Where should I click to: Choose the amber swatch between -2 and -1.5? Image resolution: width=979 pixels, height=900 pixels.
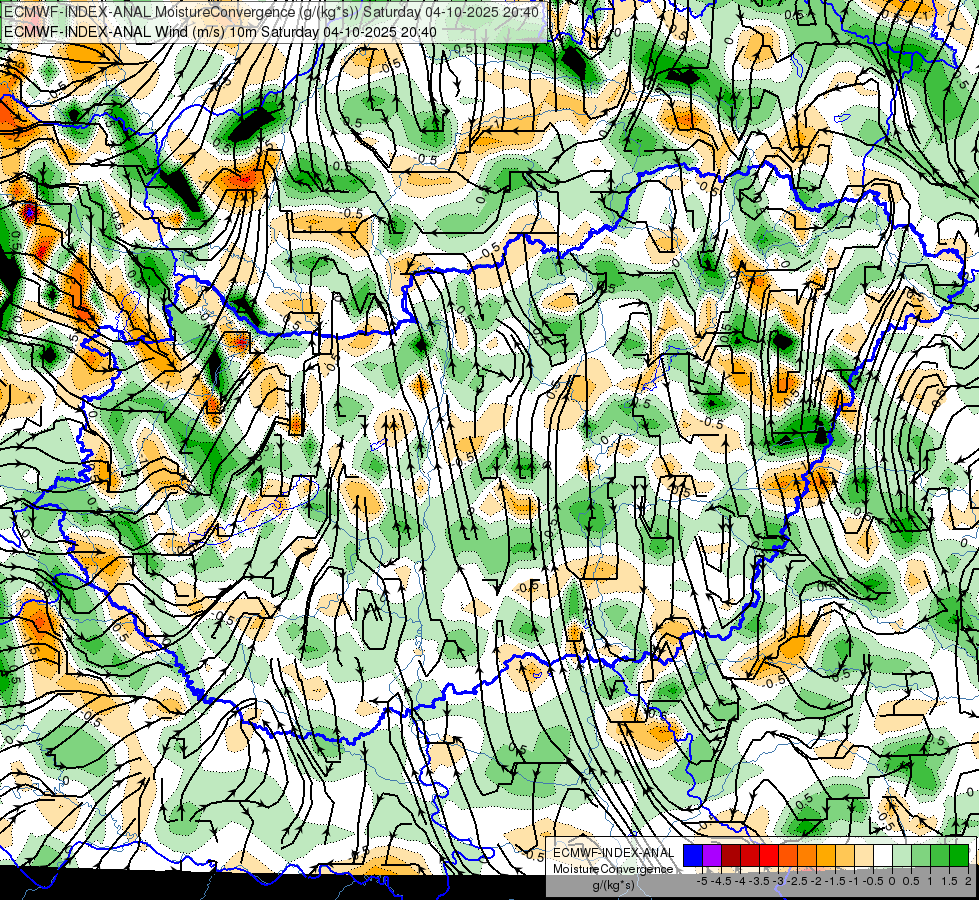[x=826, y=856]
